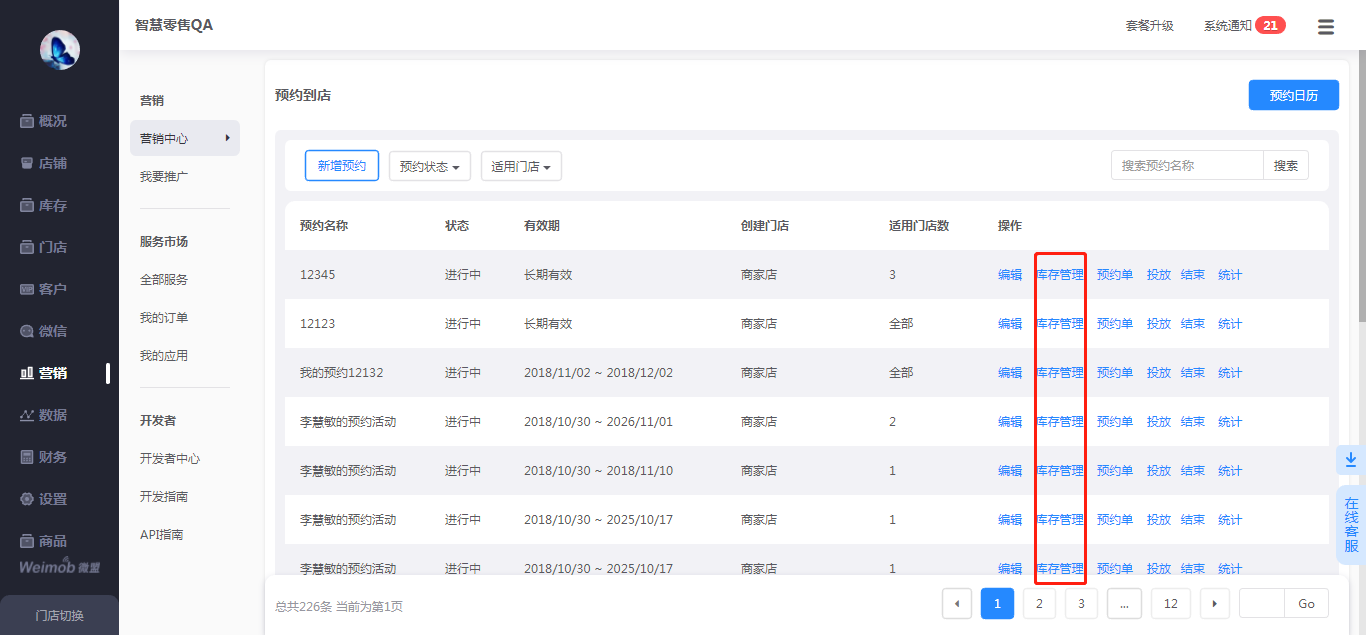
Task: Click the 我的预约12132 reservation name
Action: (x=342, y=373)
